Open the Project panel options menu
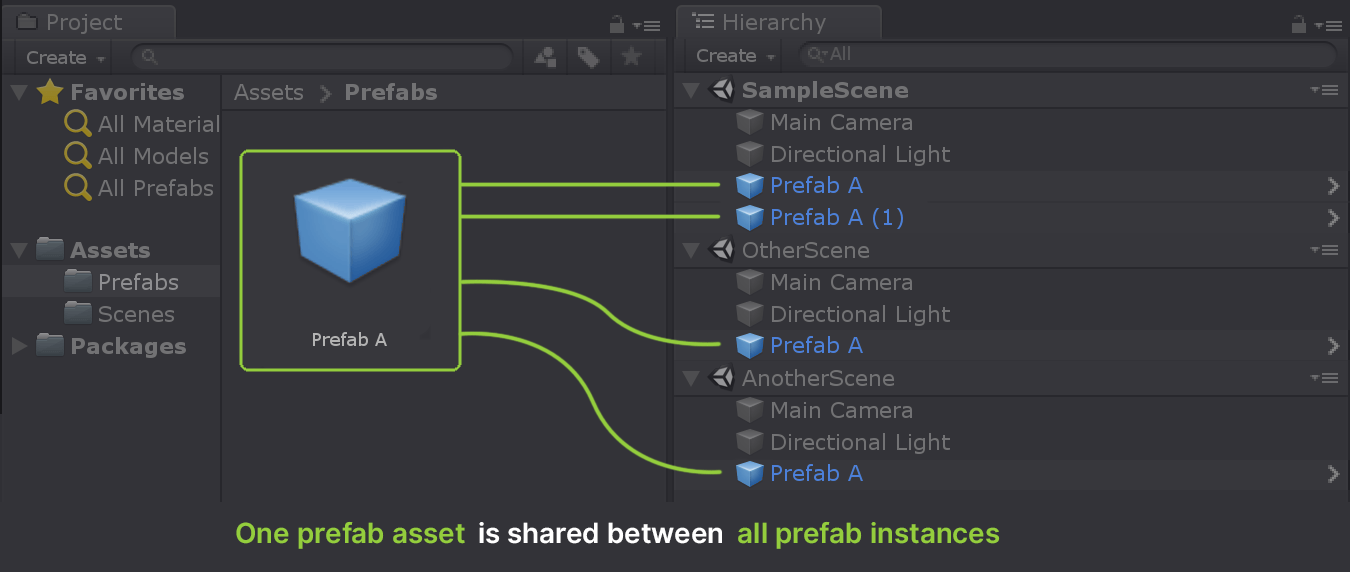1350x572 pixels. point(647,25)
